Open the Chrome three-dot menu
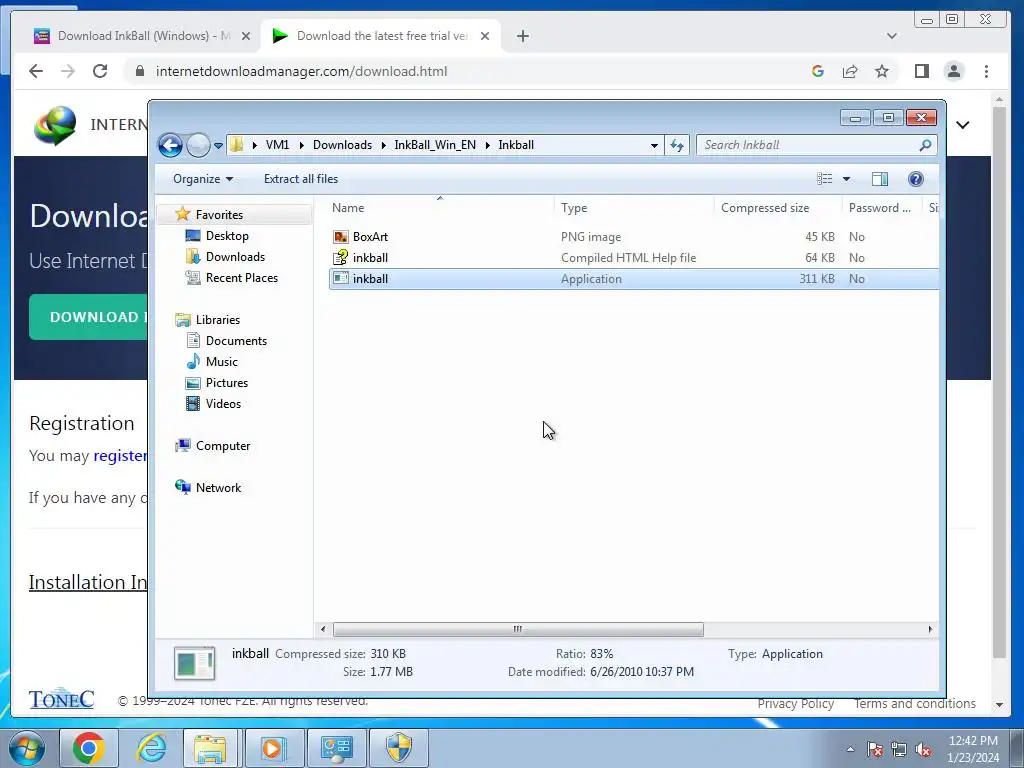Viewport: 1024px width, 768px height. pos(986,71)
